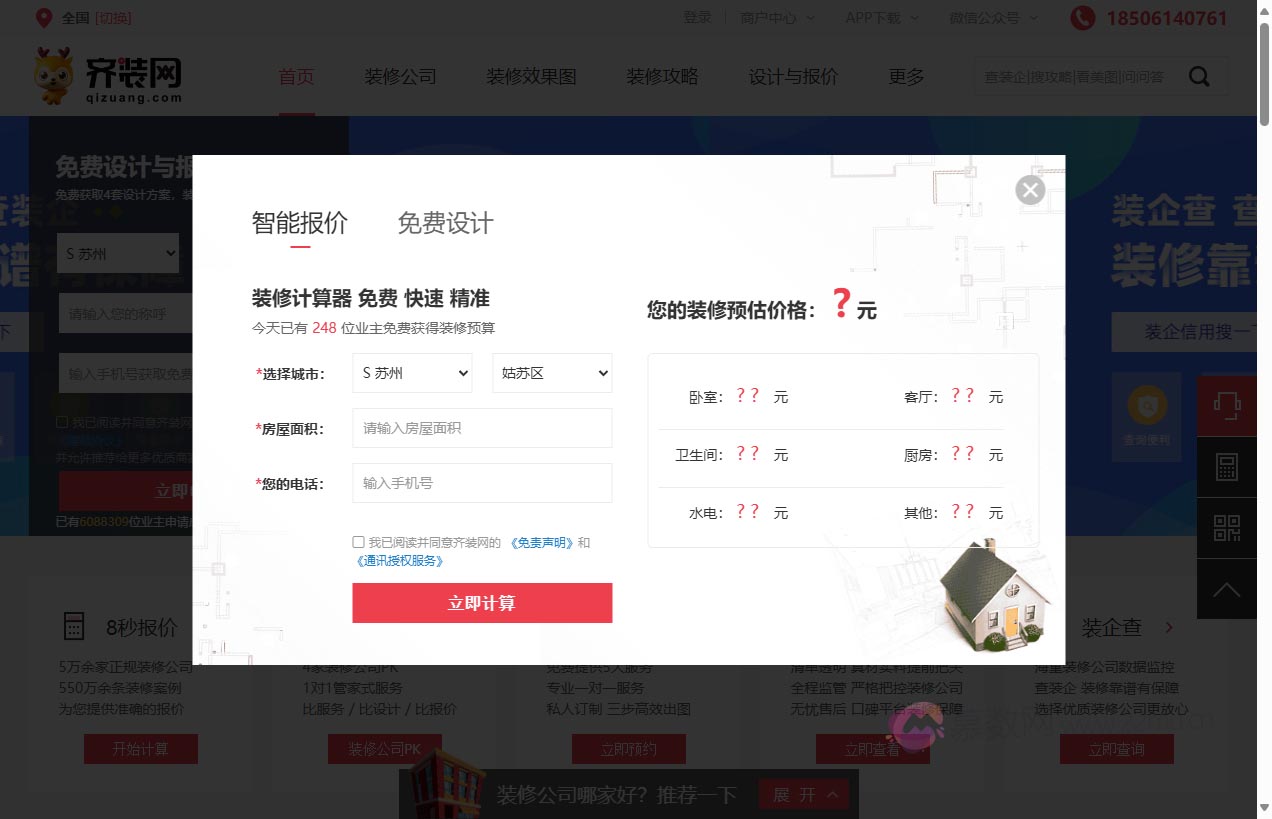Click the QR code icon on the right sidebar
This screenshot has height=819, width=1272.
(1227, 528)
